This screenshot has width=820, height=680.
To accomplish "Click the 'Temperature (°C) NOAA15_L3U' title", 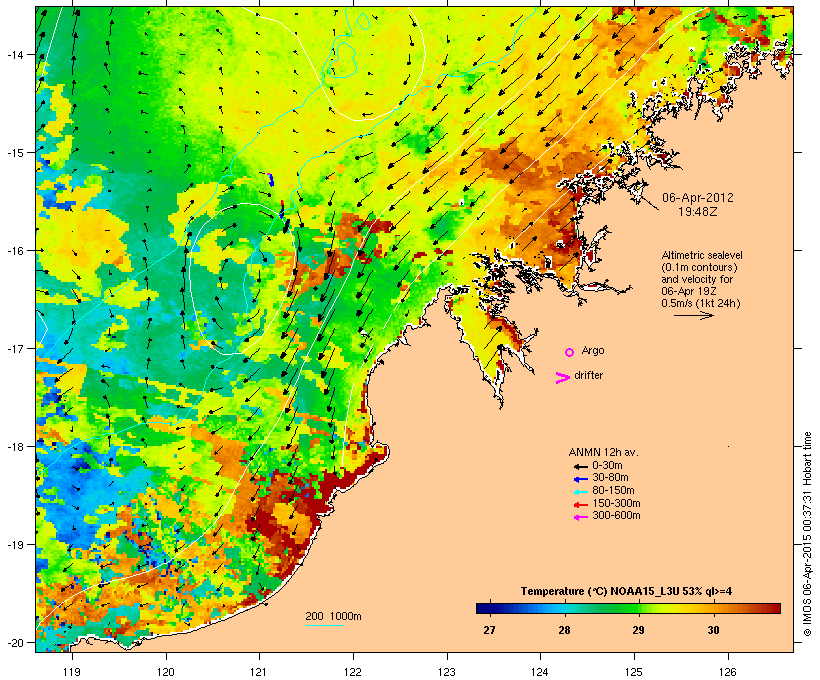I will (599, 592).
